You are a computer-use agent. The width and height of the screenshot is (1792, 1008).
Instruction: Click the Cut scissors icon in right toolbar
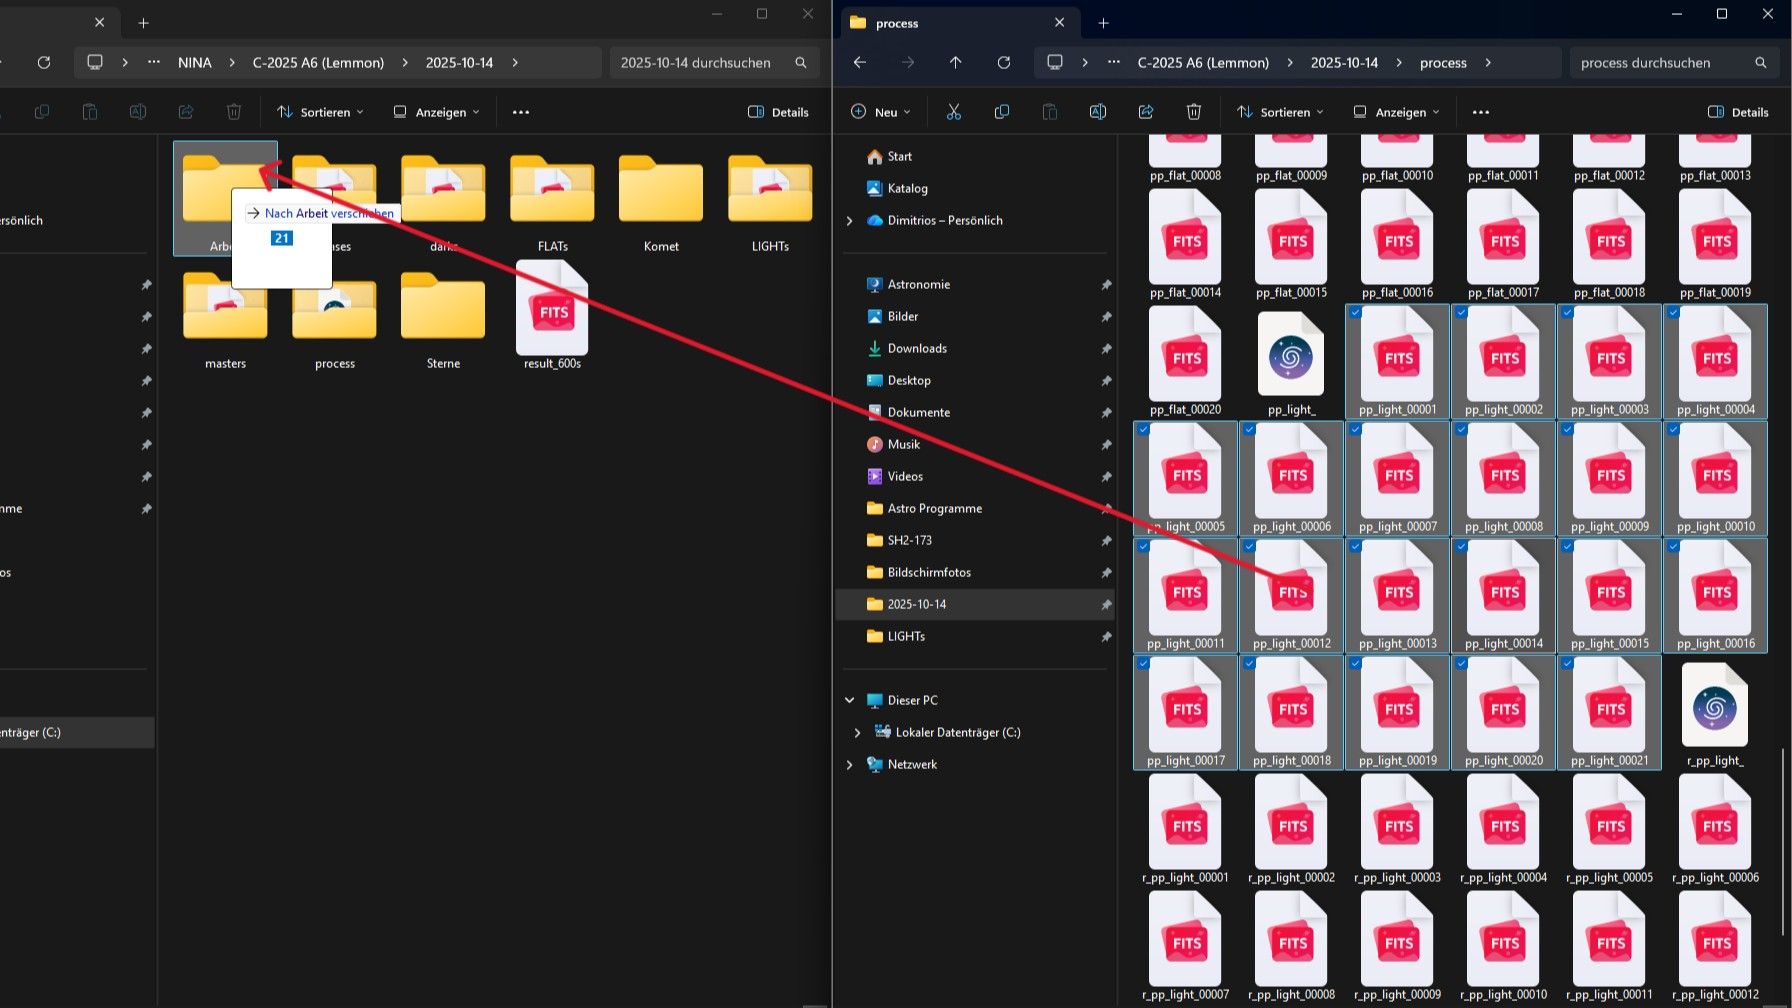tap(953, 112)
